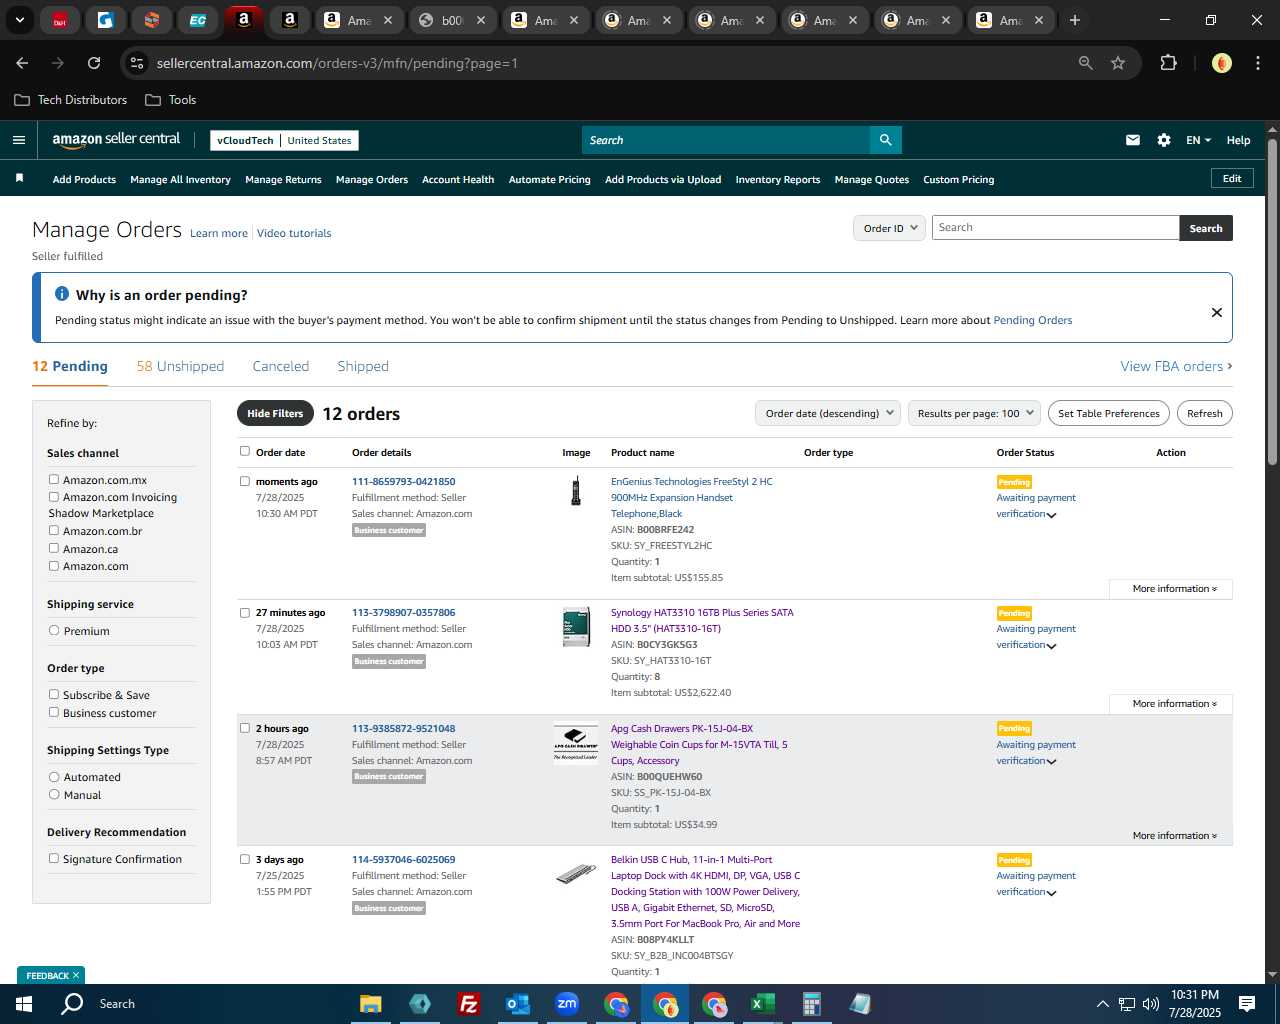The height and width of the screenshot is (1024, 1280).
Task: Open the Windows Start menu
Action: coord(24,1004)
